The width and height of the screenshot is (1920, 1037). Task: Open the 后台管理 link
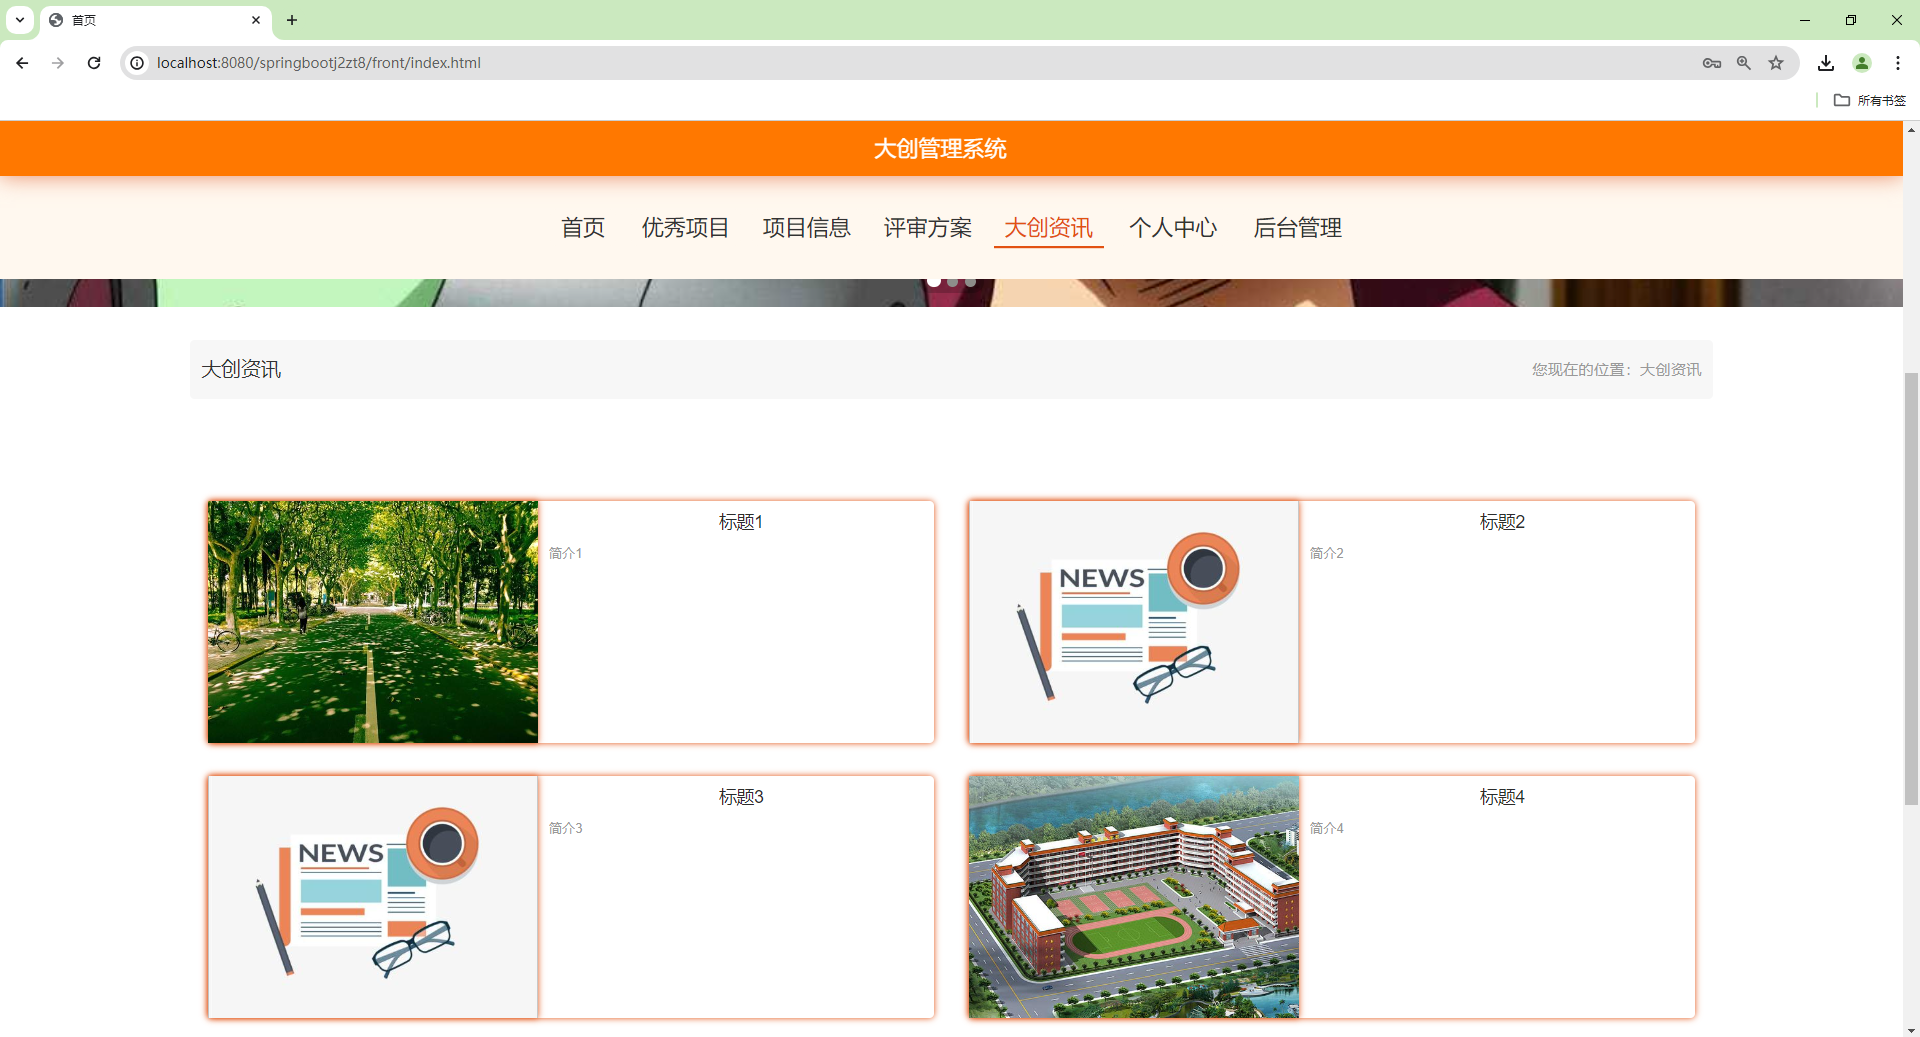[x=1298, y=228]
